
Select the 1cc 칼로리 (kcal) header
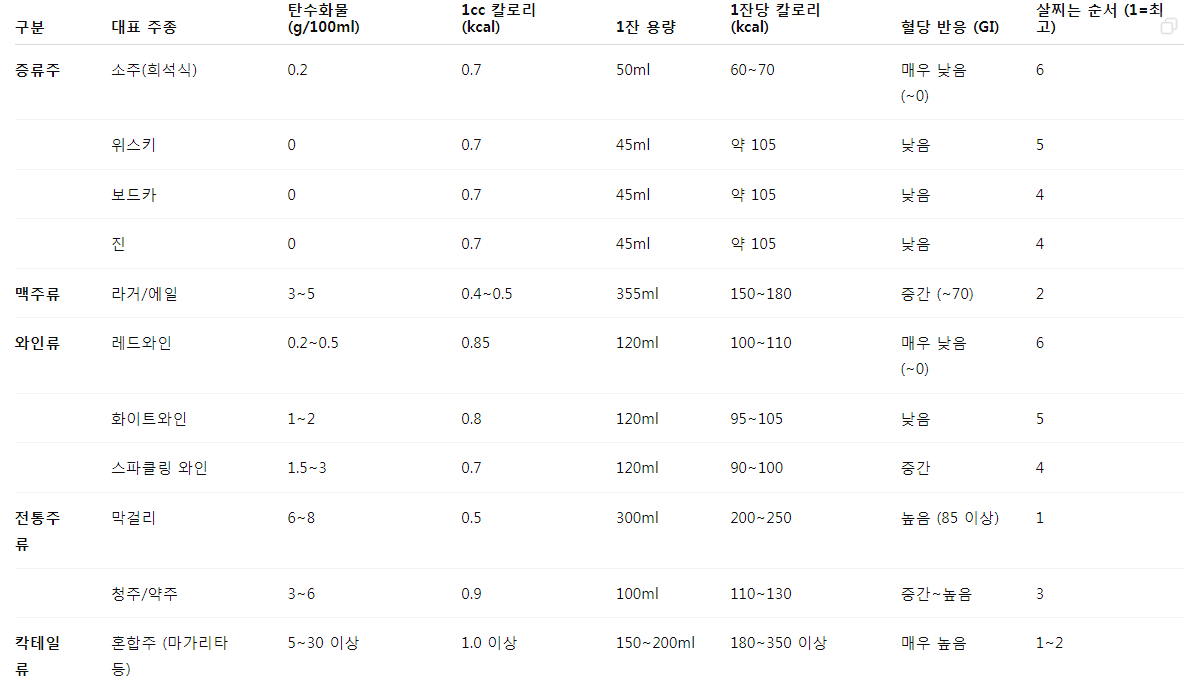pos(498,19)
